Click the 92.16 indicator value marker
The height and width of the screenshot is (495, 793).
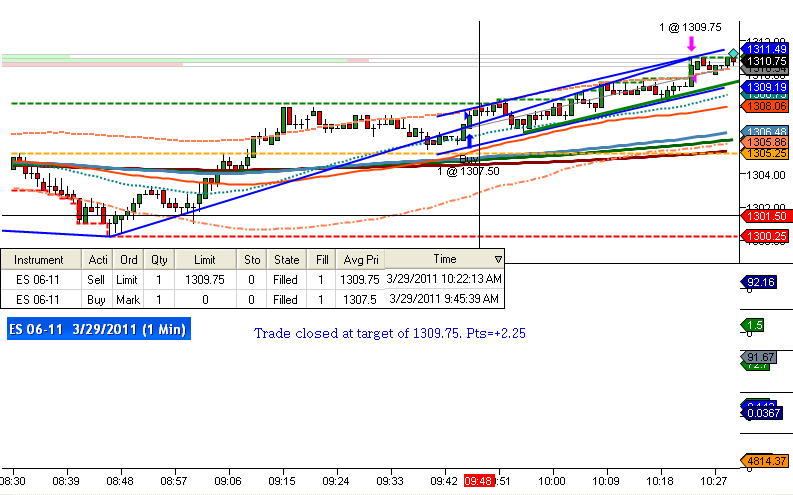pyautogui.click(x=759, y=282)
